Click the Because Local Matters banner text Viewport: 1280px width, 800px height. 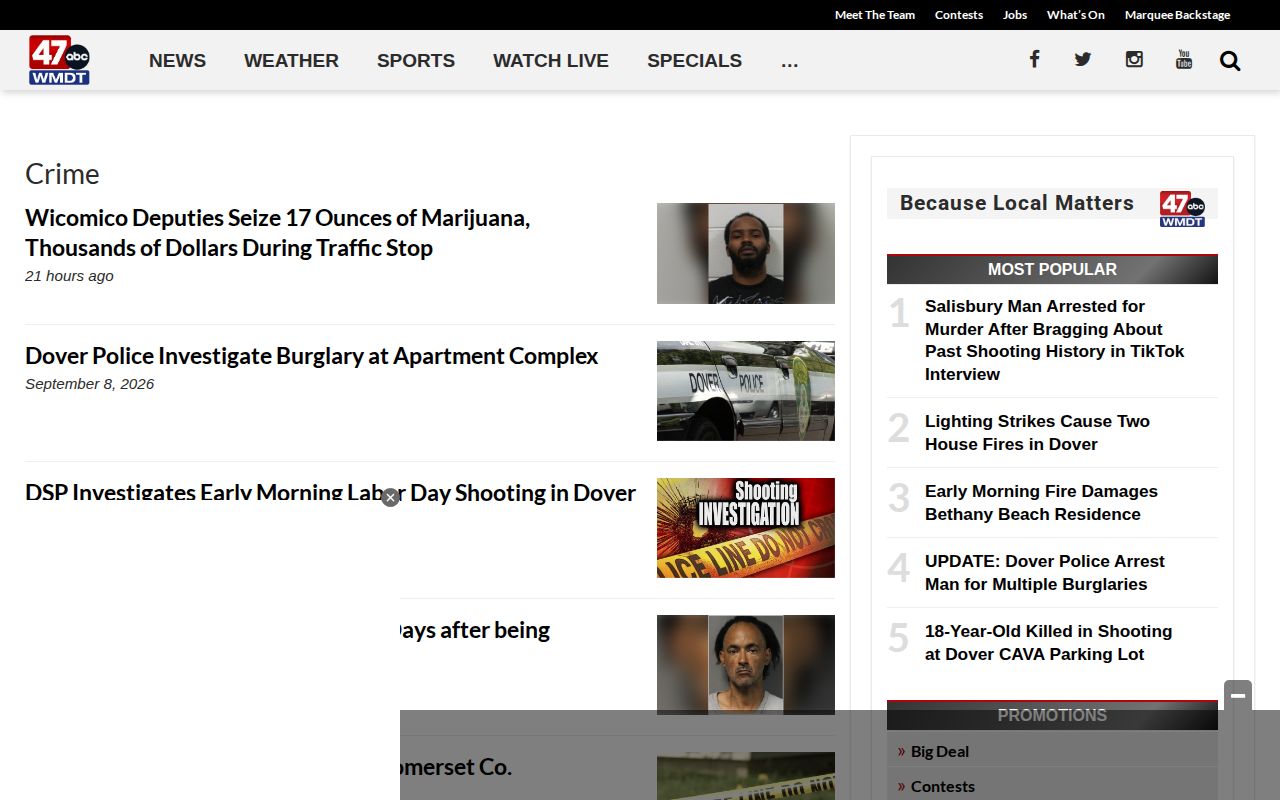coord(1017,203)
